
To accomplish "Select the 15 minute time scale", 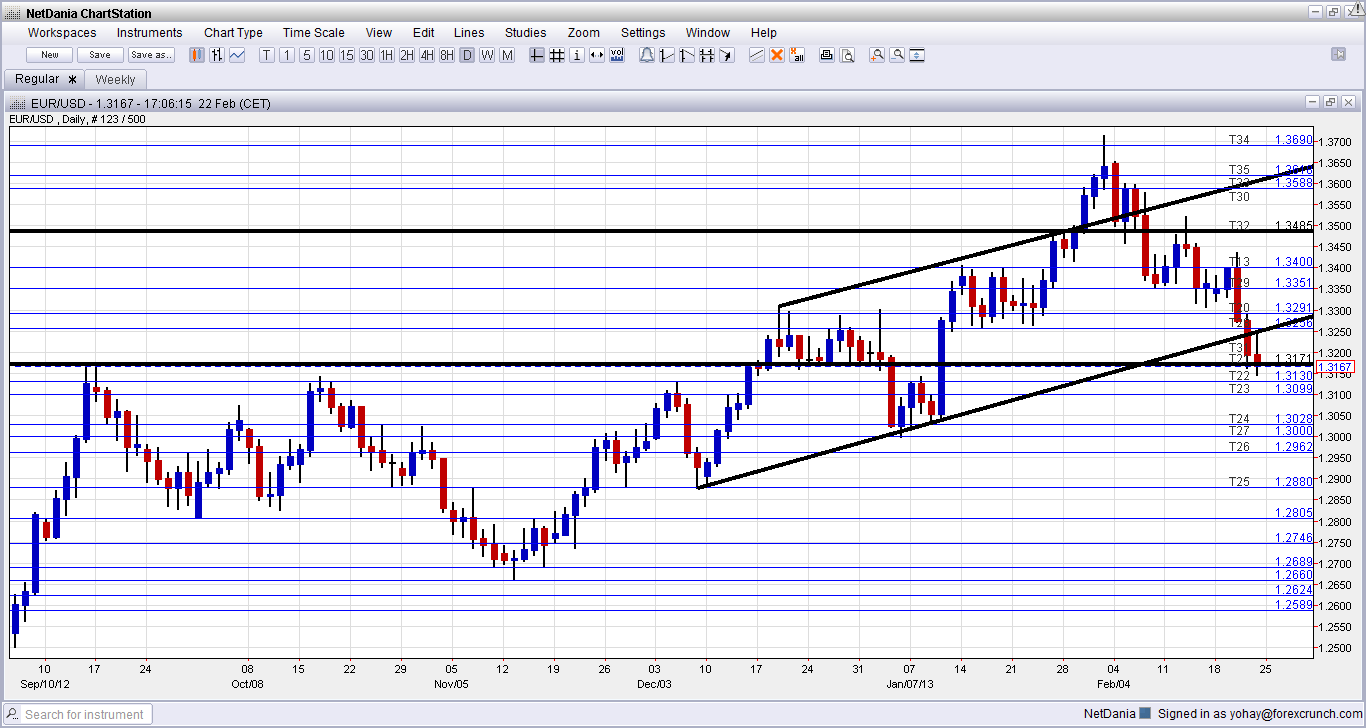I will pyautogui.click(x=347, y=55).
